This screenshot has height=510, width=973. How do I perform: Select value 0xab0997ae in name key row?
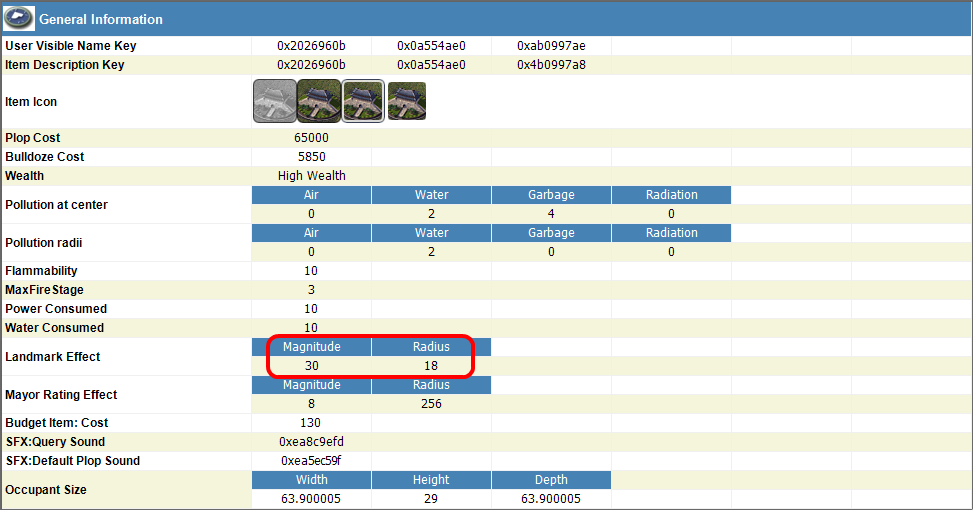pos(551,46)
